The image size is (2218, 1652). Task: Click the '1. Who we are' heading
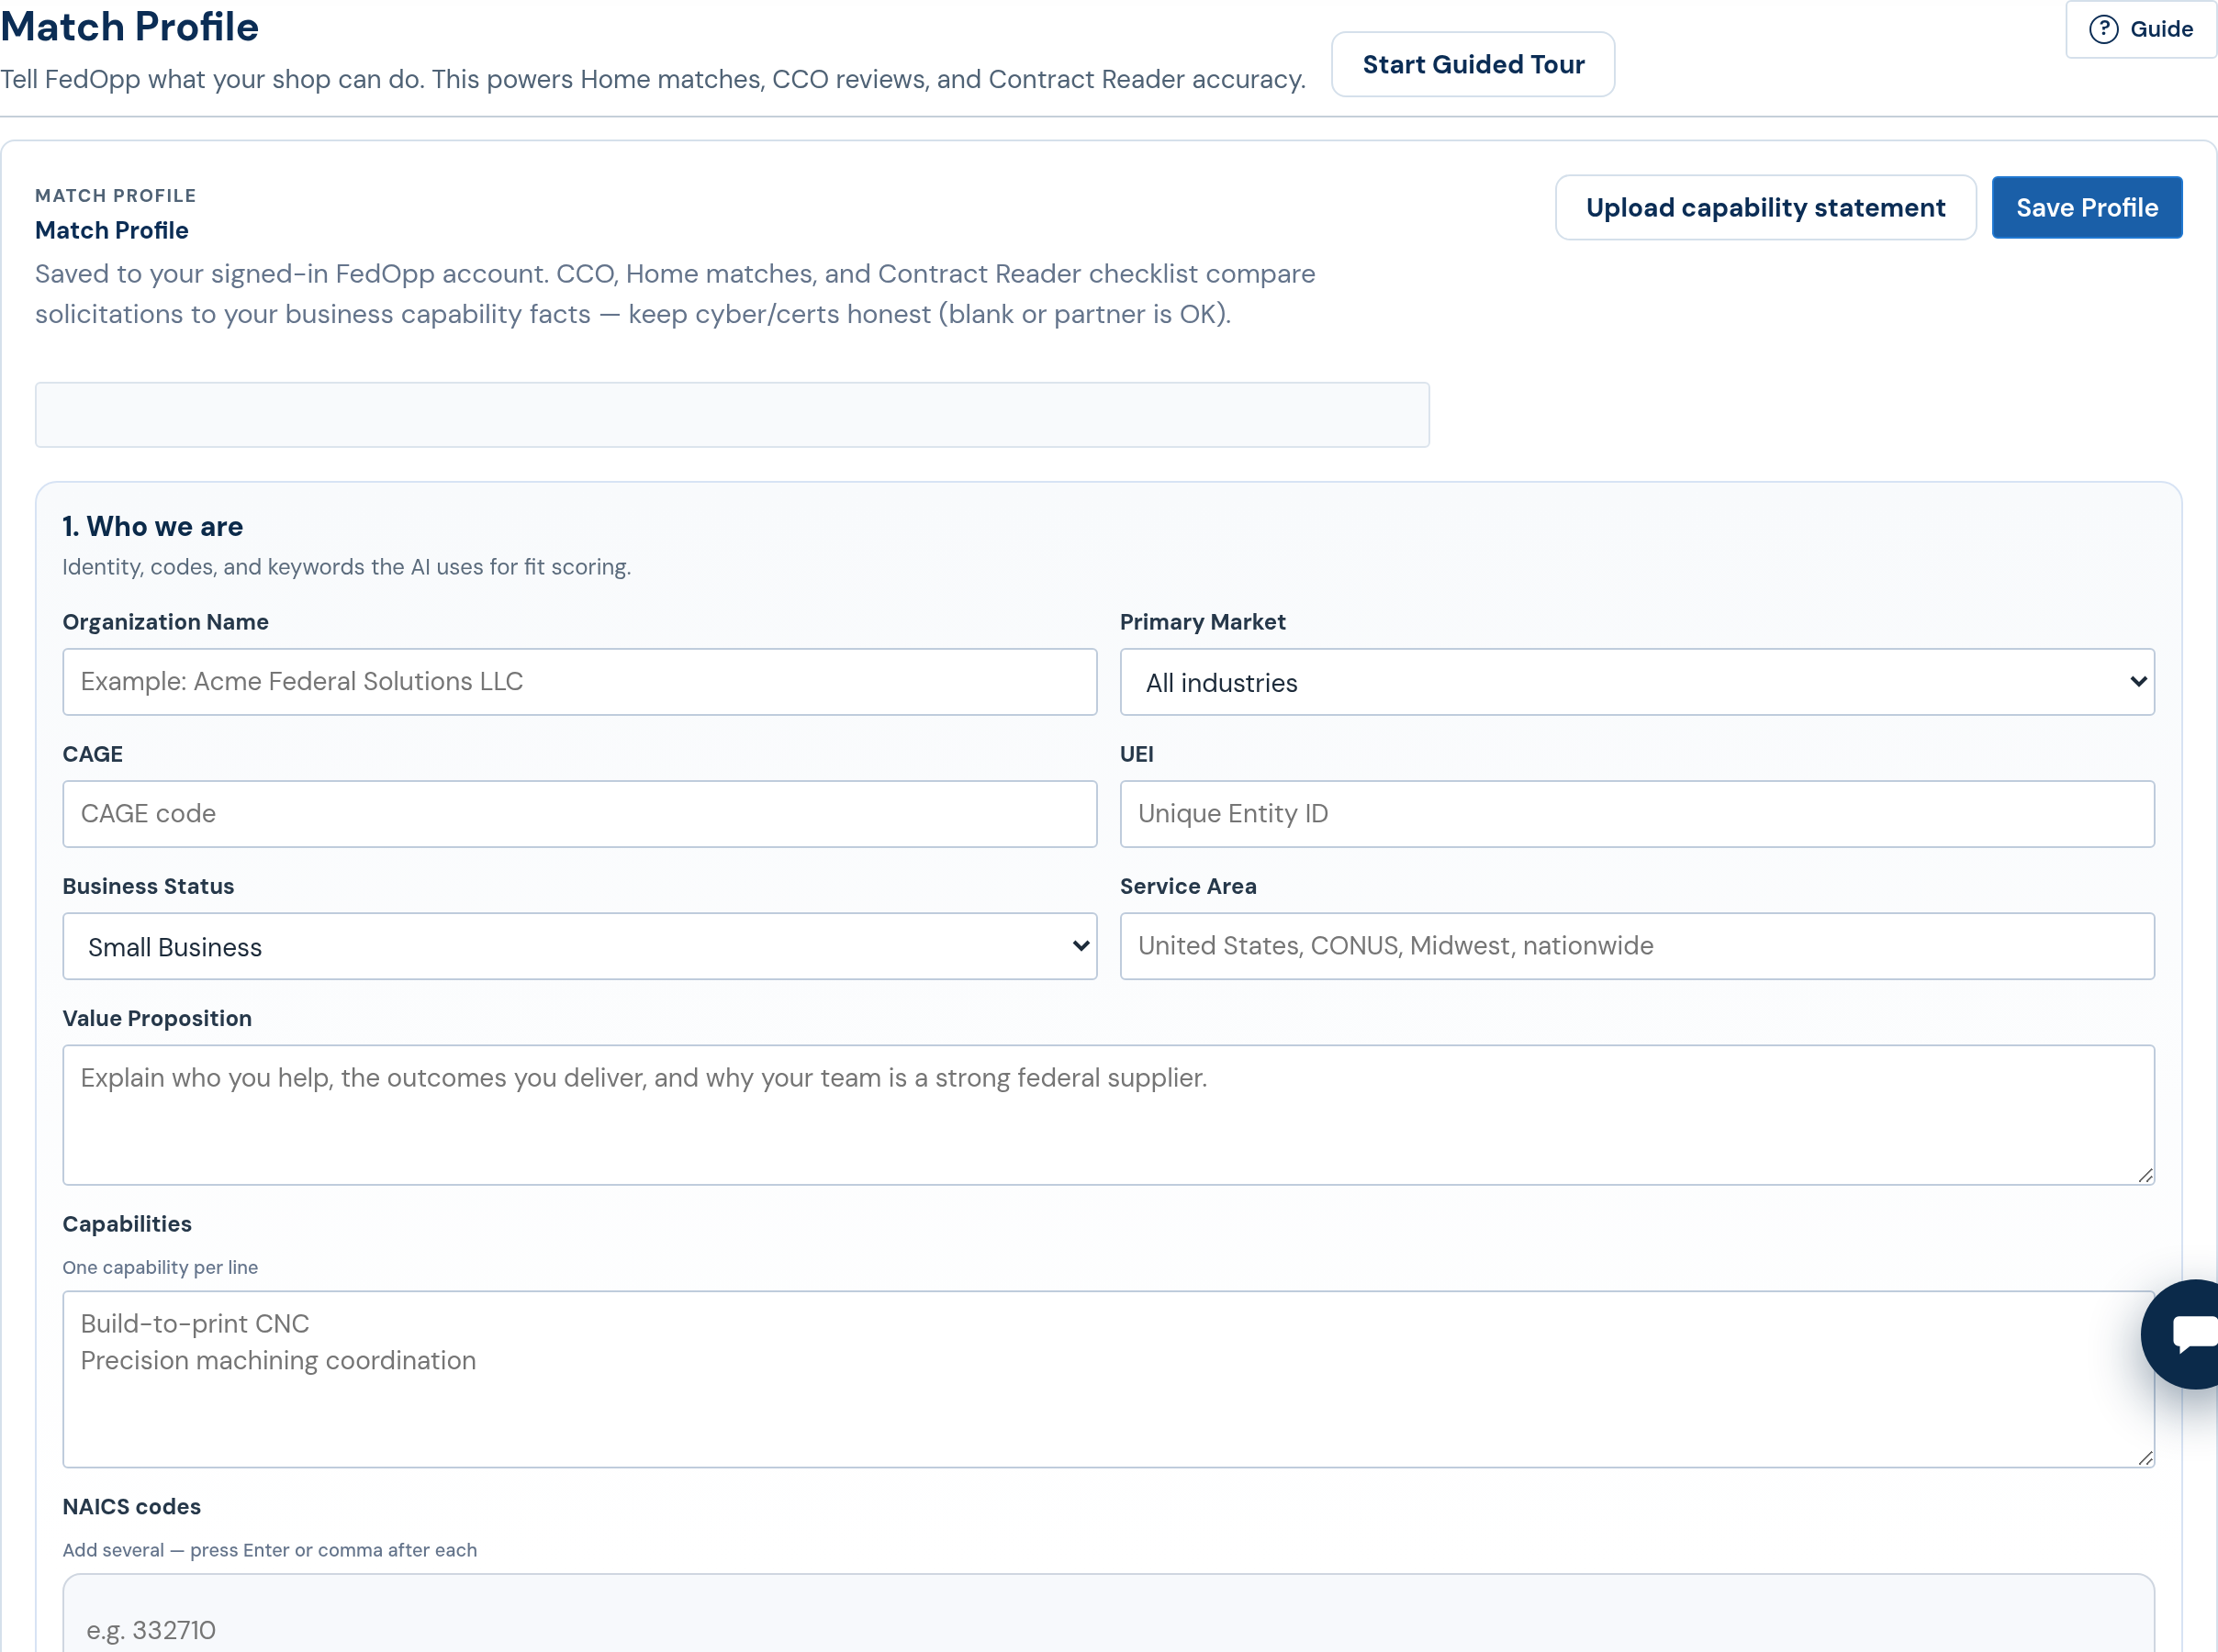click(x=153, y=526)
